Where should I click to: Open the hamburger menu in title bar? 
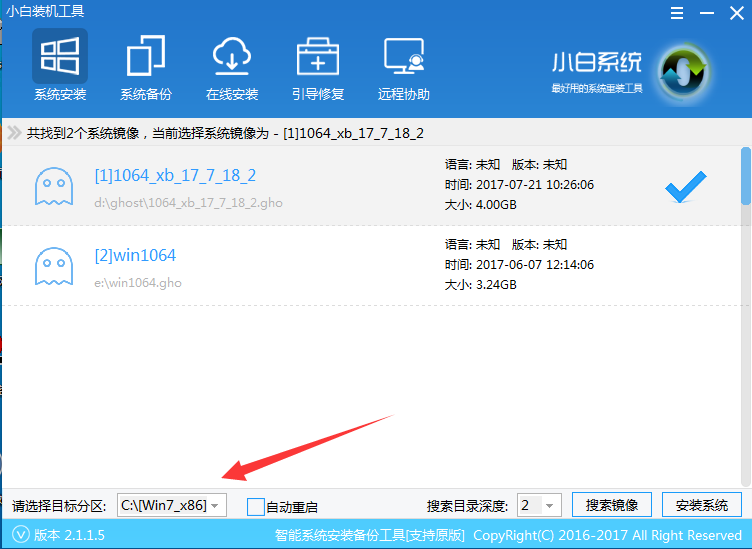(677, 13)
